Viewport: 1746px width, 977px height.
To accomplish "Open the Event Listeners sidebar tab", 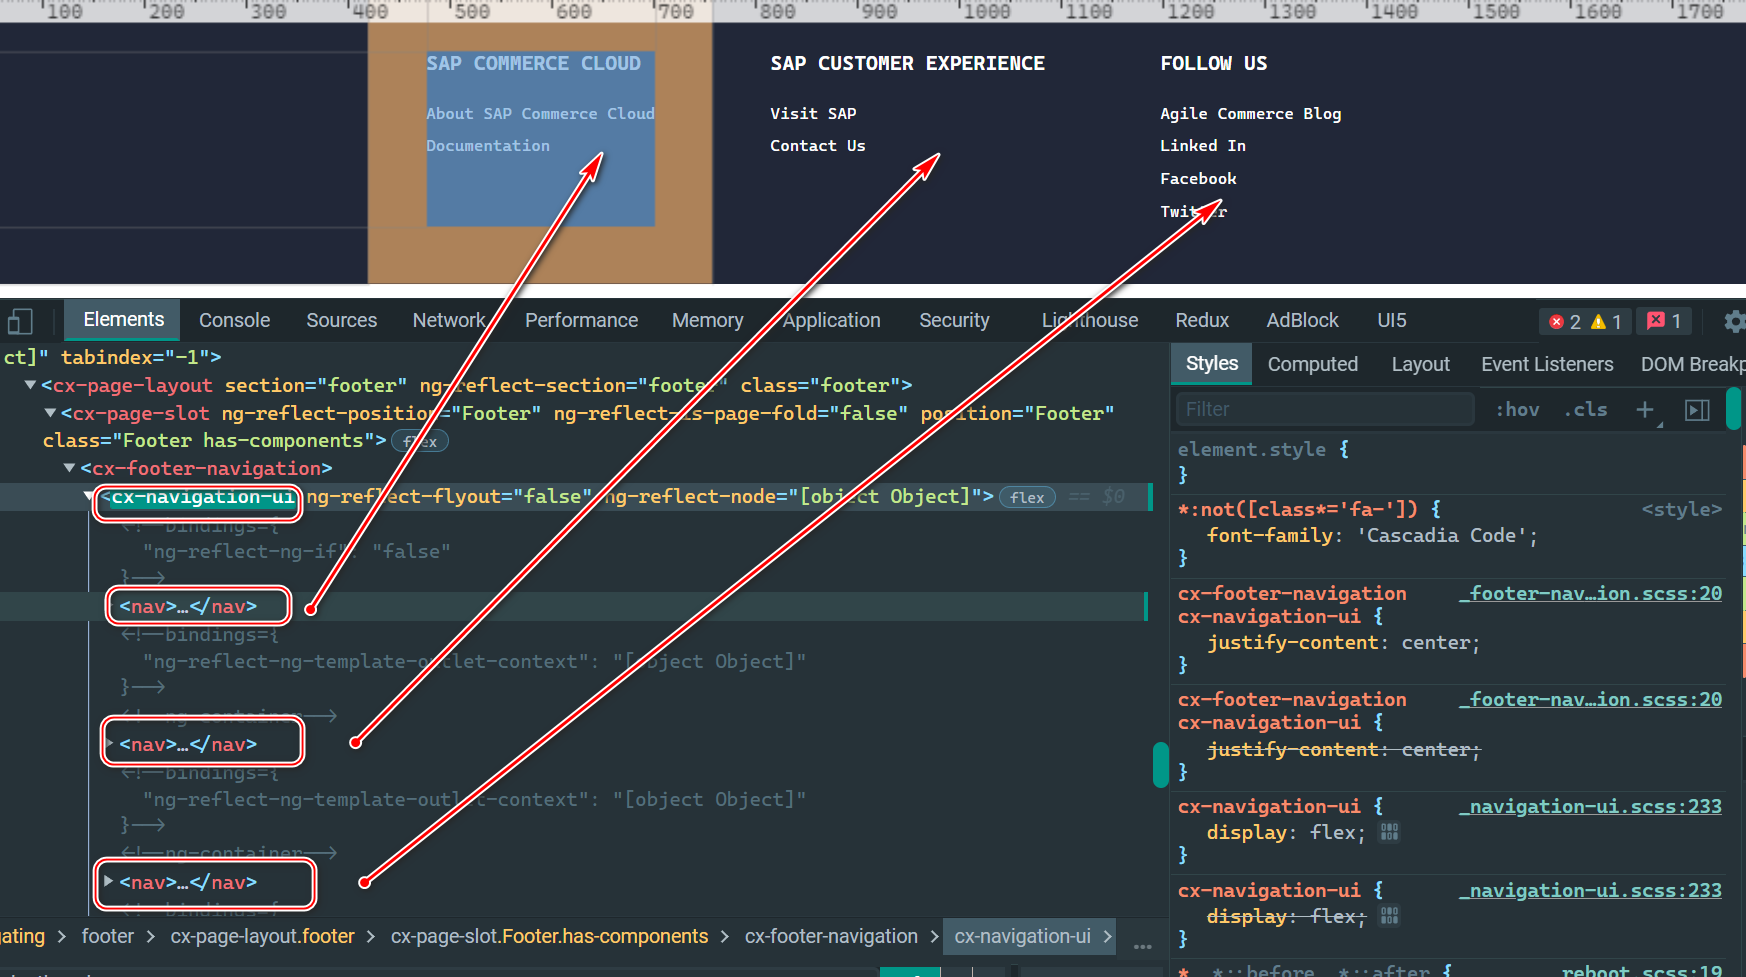I will point(1547,364).
